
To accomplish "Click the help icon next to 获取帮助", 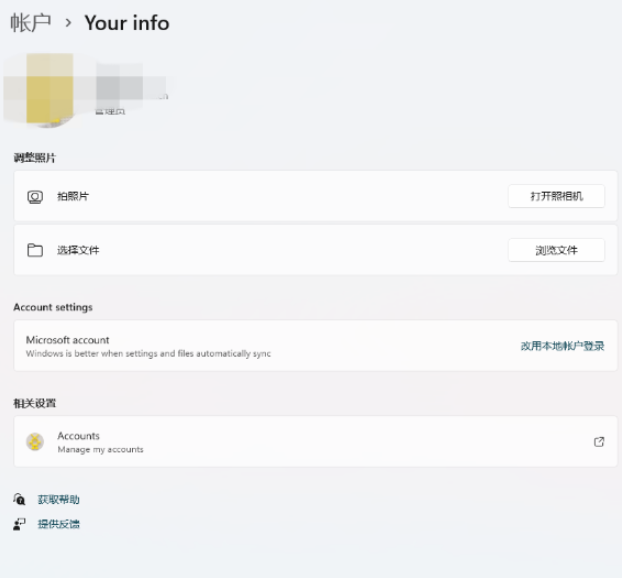I will click(x=19, y=499).
